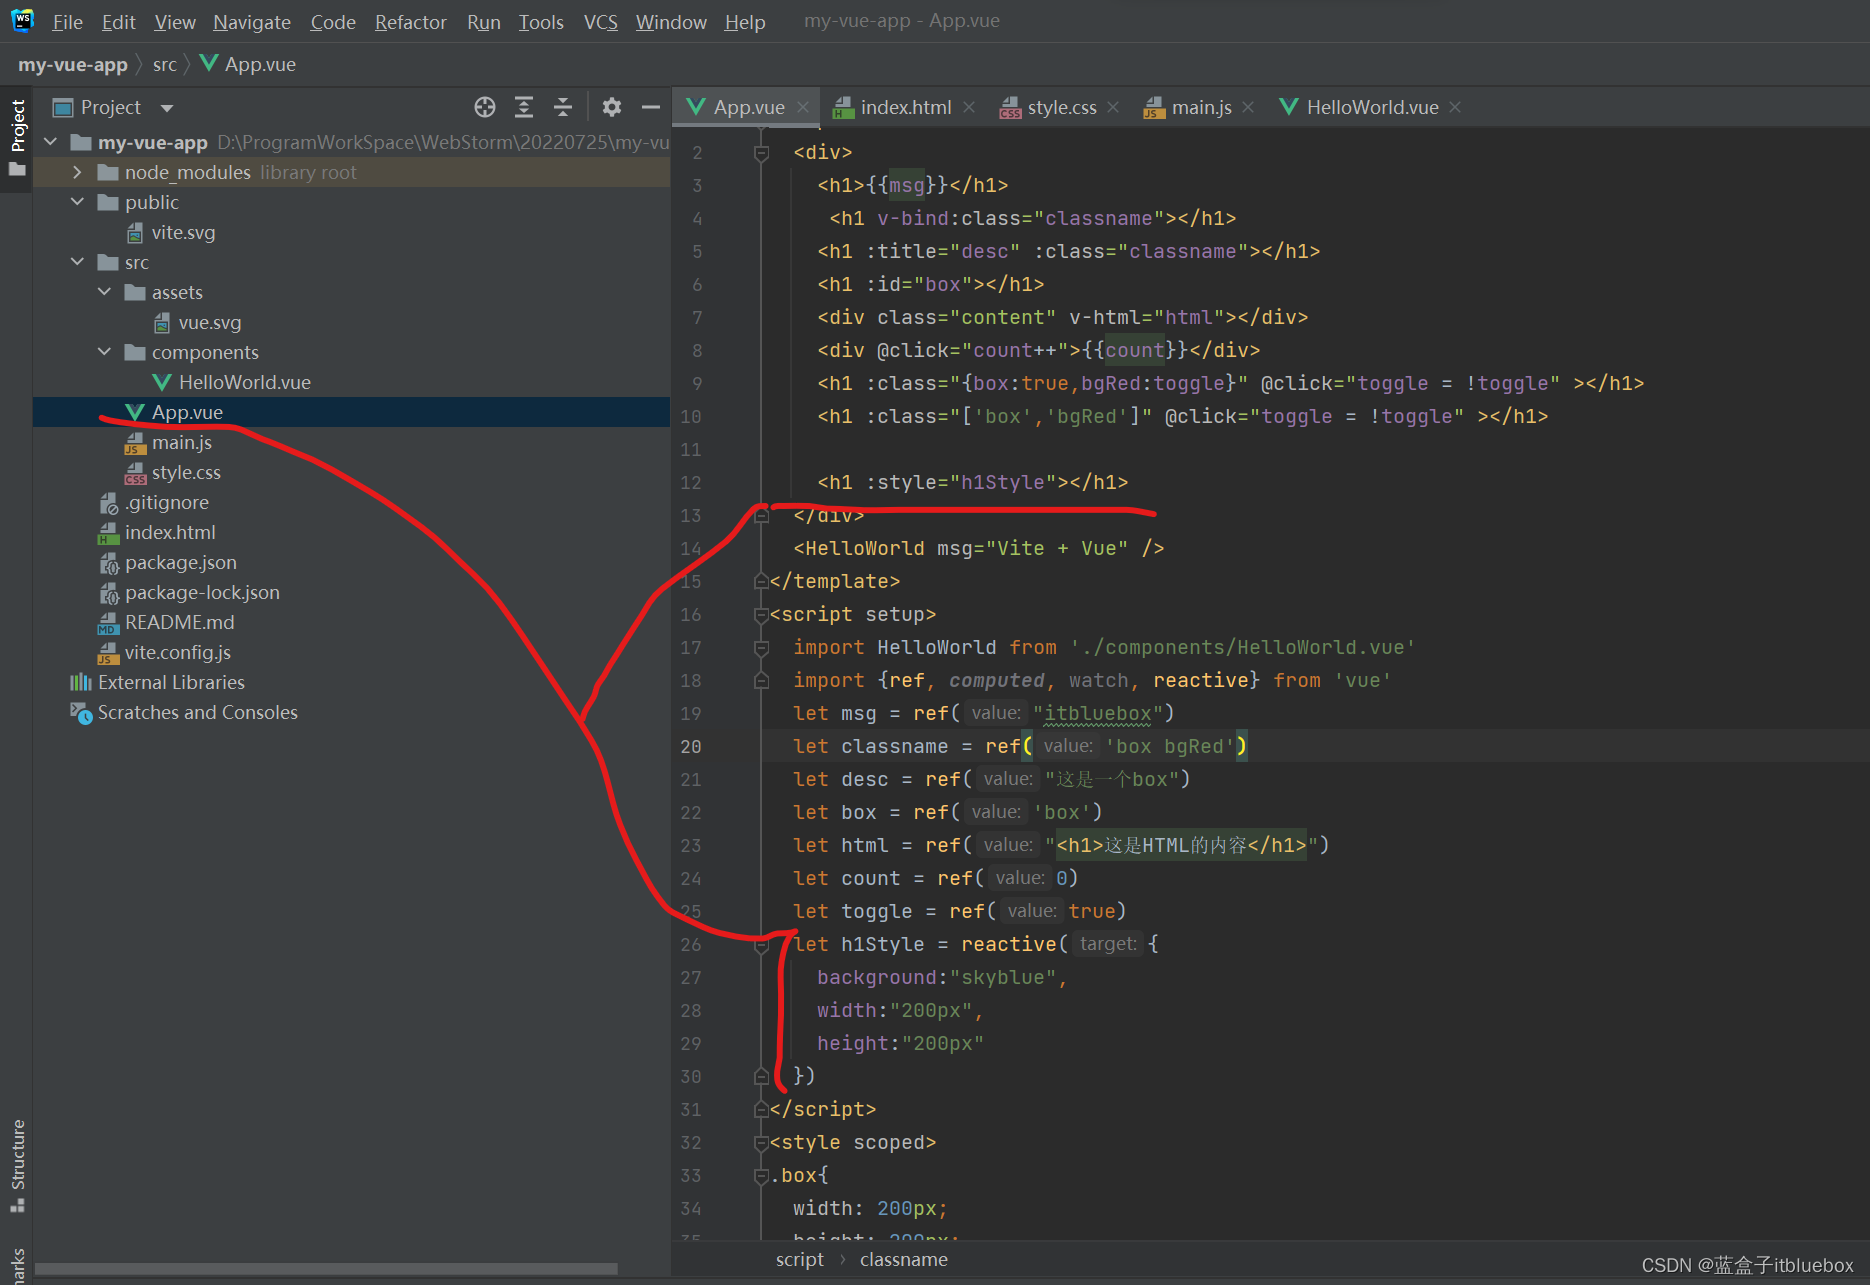1870x1285 pixels.
Task: Click the Expand All icon in Project panel
Action: [x=524, y=107]
